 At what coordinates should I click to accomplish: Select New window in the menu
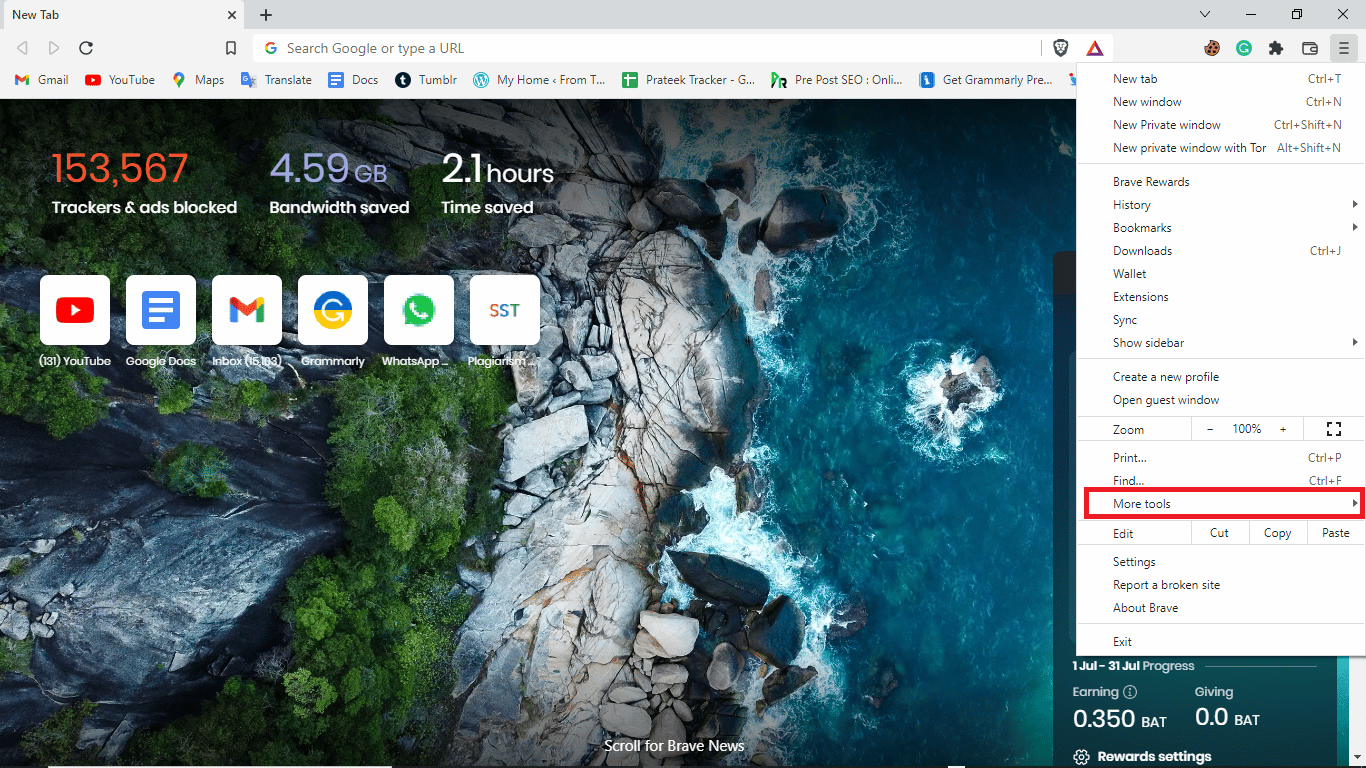pyautogui.click(x=1221, y=102)
